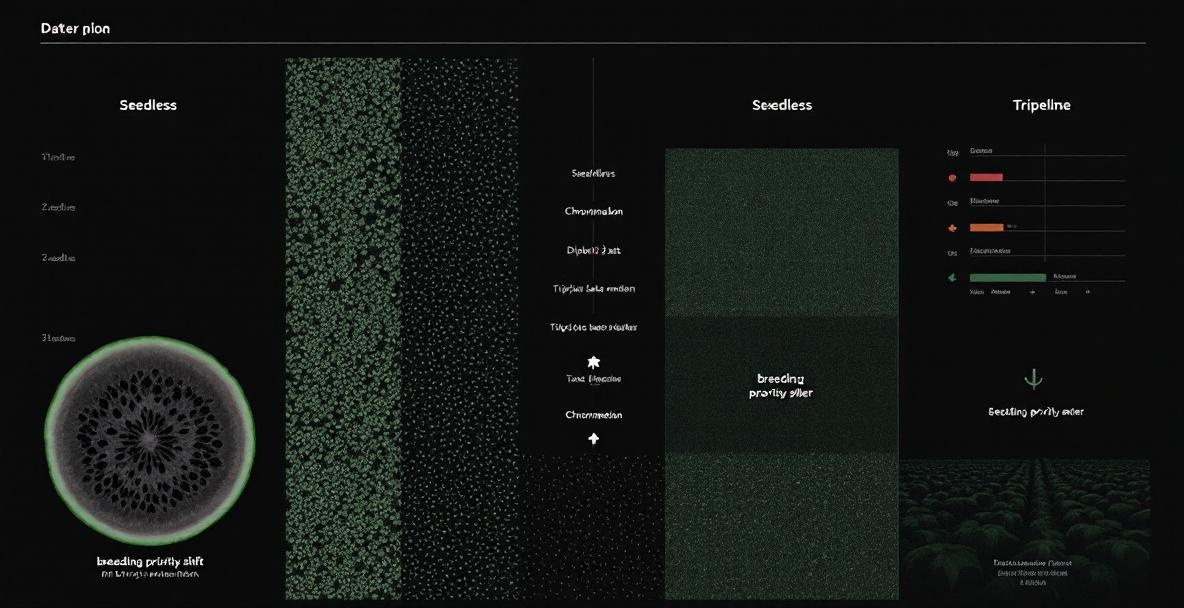Viewport: 1184px width, 608px height.
Task: Click the green down arrow under the Tripeline chart
Action: point(1034,379)
